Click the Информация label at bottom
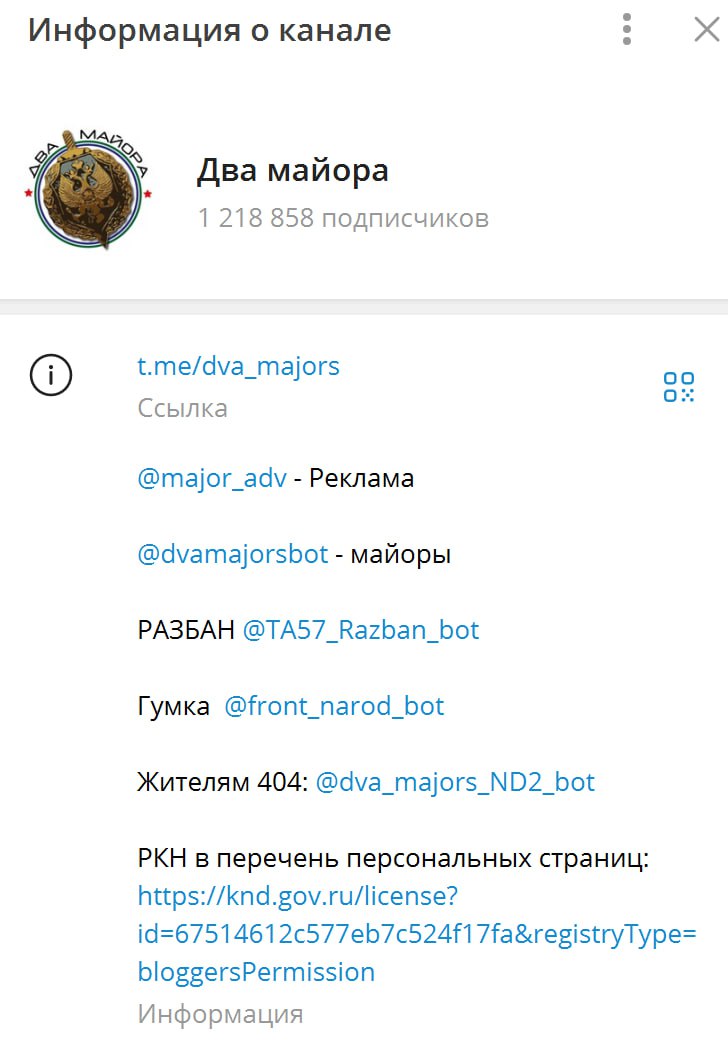This screenshot has height=1045, width=728. click(221, 1014)
